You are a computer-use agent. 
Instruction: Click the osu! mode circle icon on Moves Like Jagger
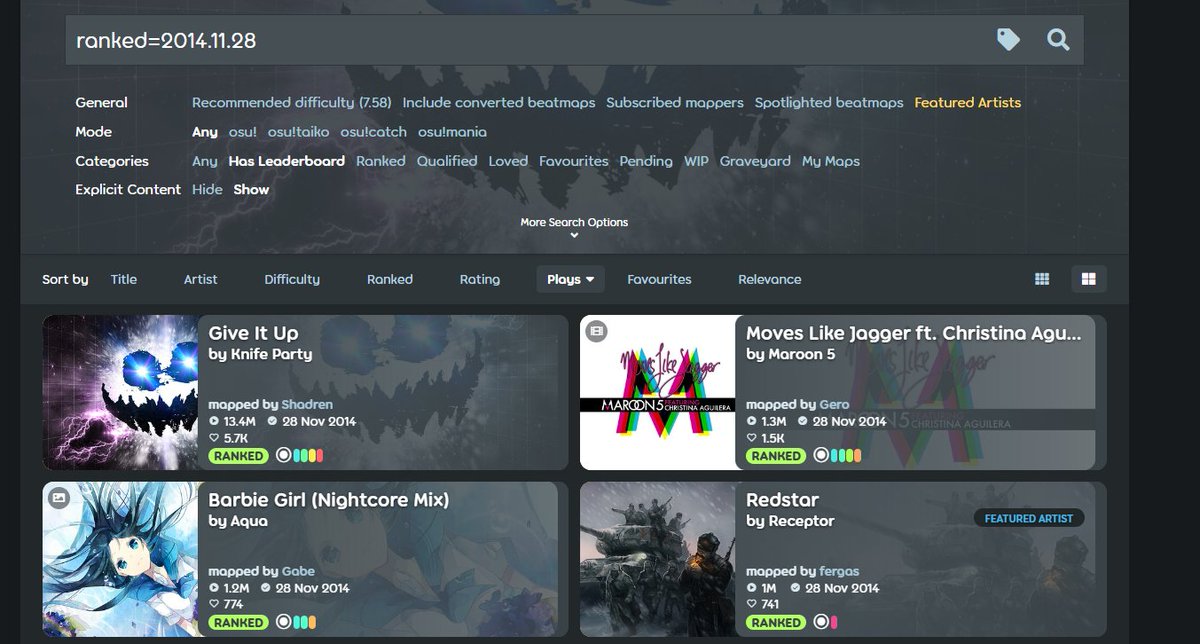click(821, 456)
